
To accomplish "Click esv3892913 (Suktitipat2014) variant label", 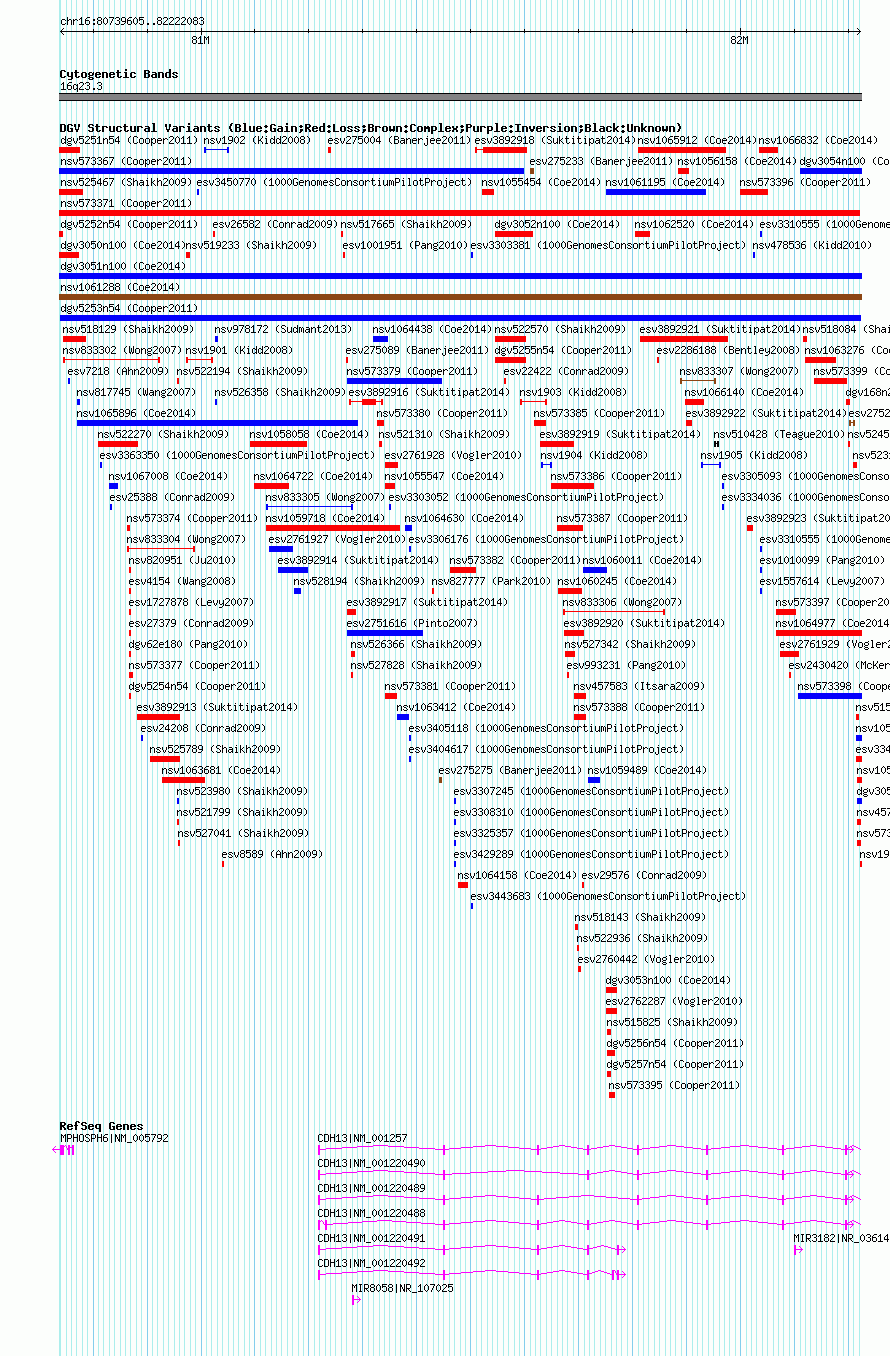I will coord(217,707).
